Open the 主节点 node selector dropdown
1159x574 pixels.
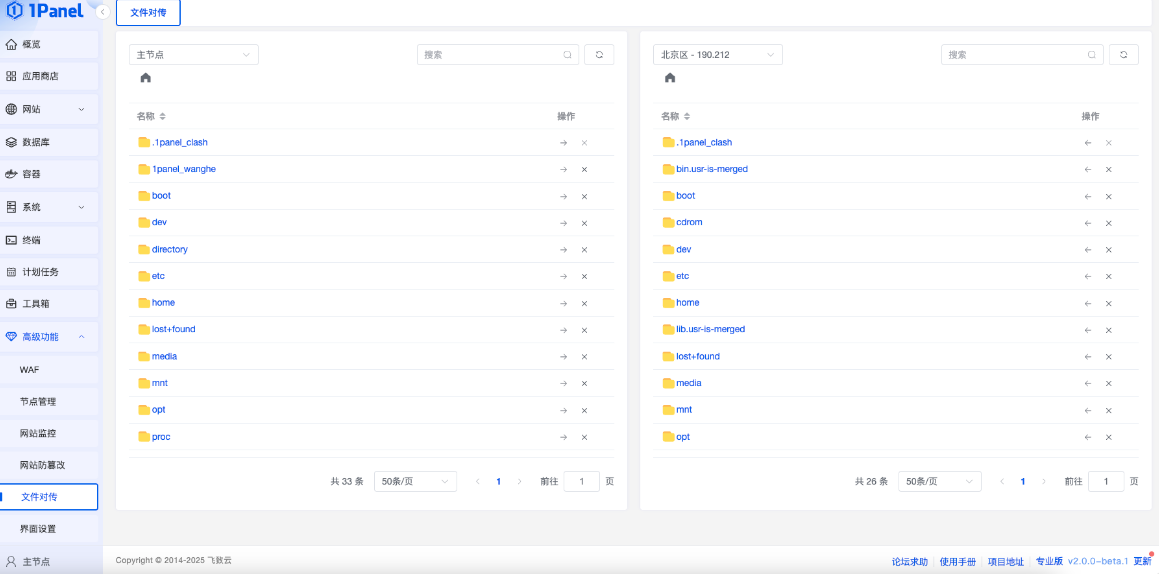click(x=193, y=55)
